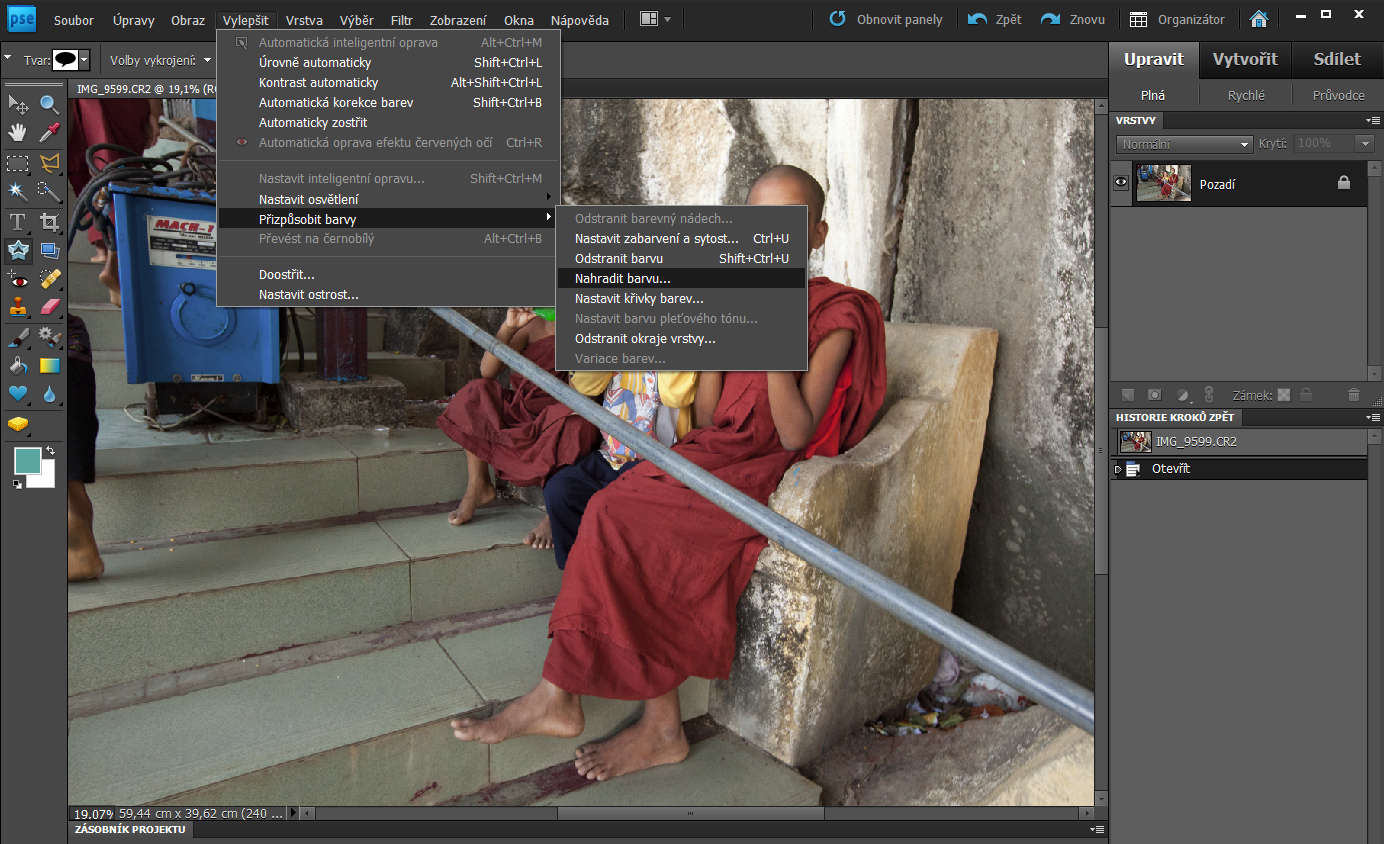This screenshot has height=844, width=1384.
Task: Choose Nahradit barvu... from the submenu
Action: (x=622, y=278)
